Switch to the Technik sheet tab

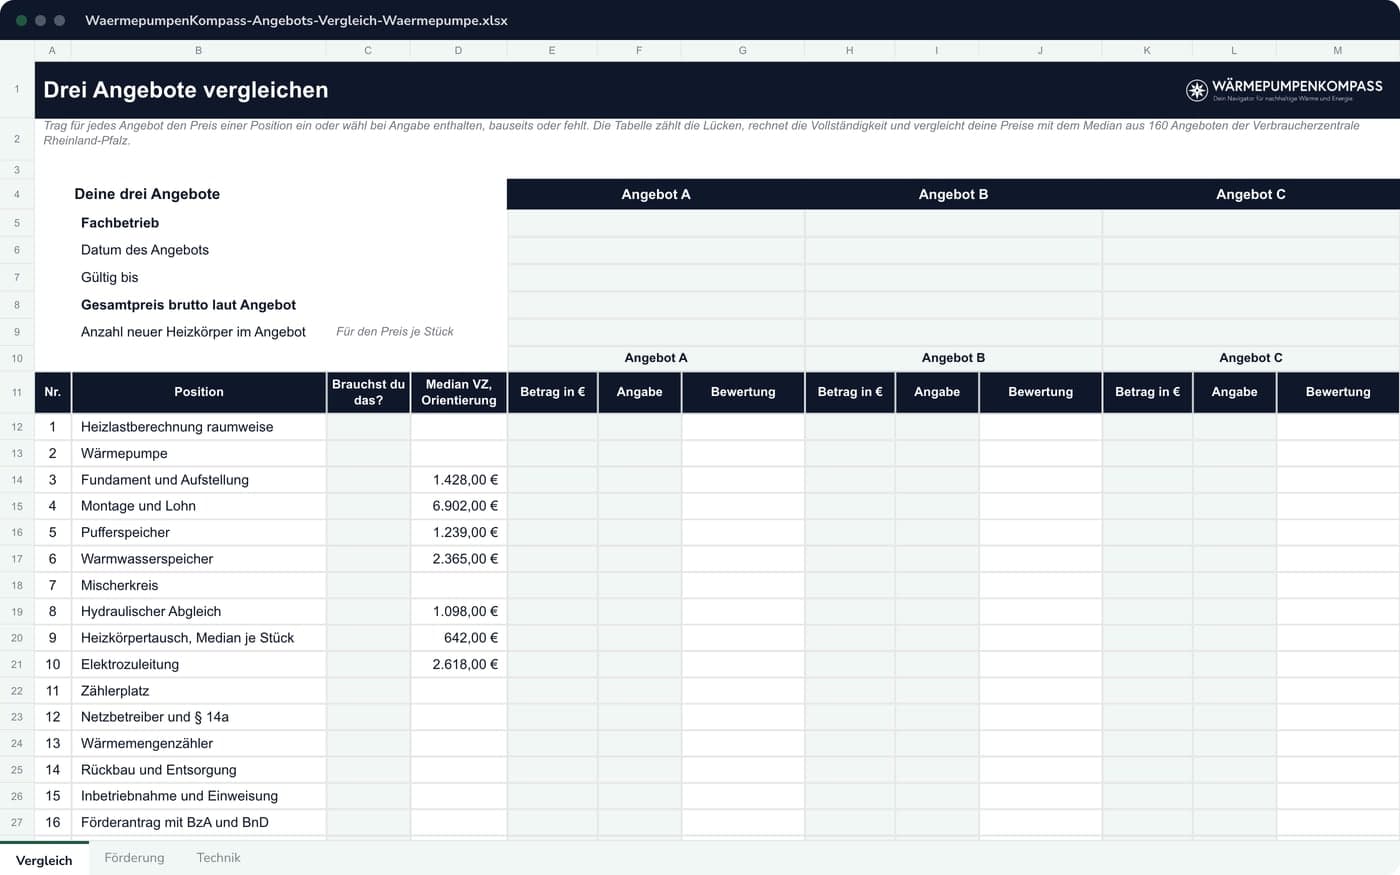pos(218,858)
